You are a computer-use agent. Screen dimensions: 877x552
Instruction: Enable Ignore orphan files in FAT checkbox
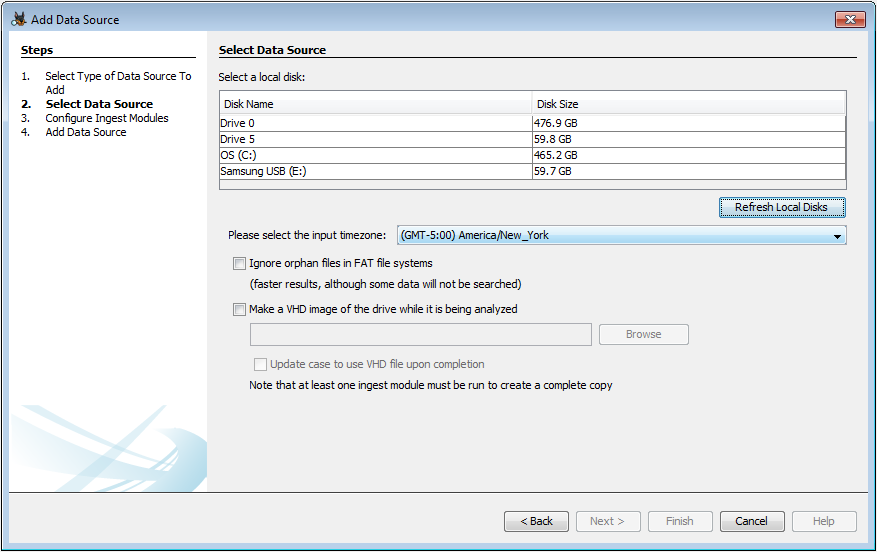[239, 264]
